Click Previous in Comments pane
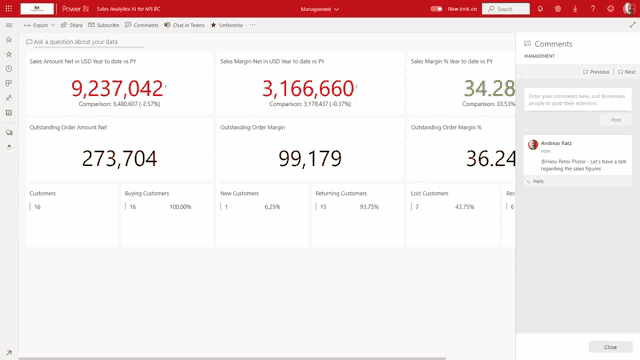 pyautogui.click(x=596, y=72)
